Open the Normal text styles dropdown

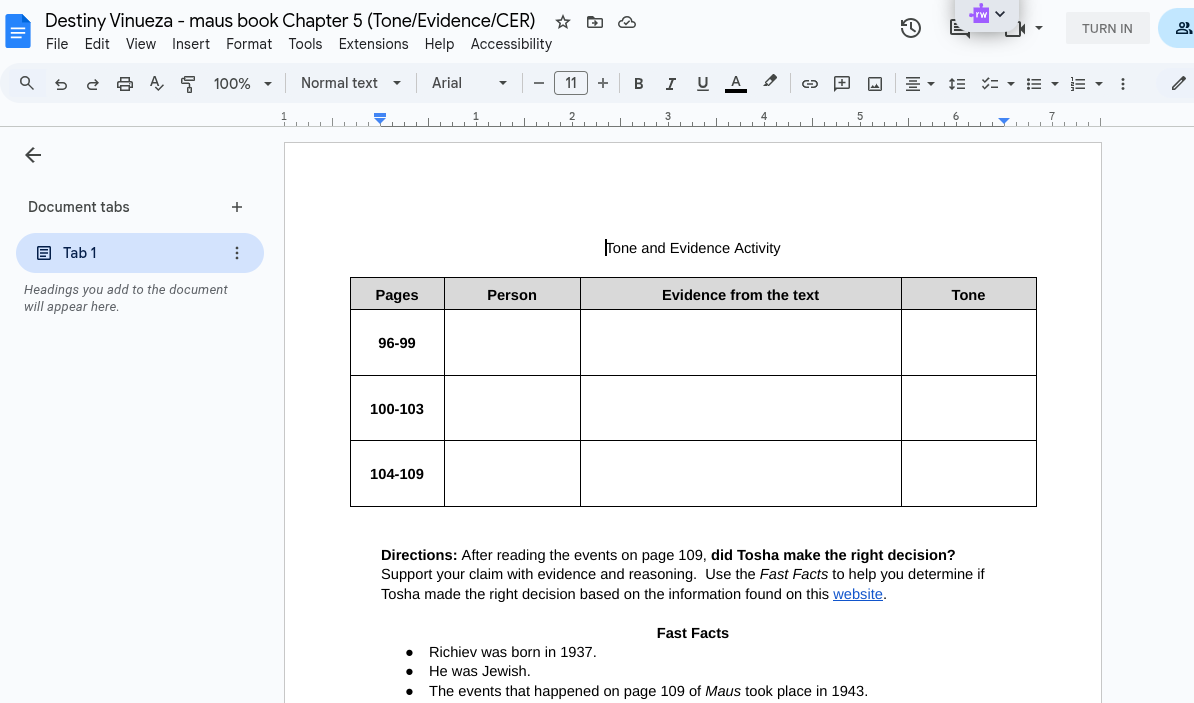pyautogui.click(x=349, y=83)
